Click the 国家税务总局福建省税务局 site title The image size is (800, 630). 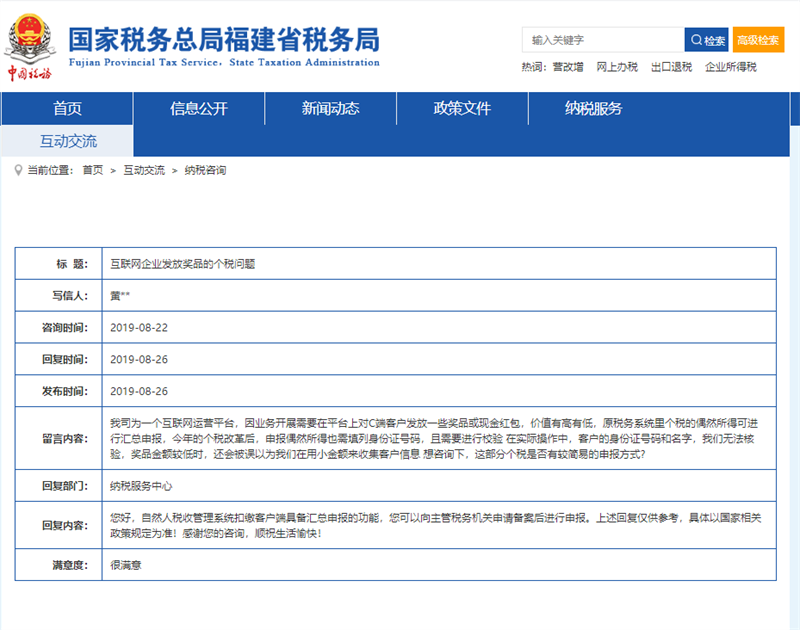[x=223, y=42]
